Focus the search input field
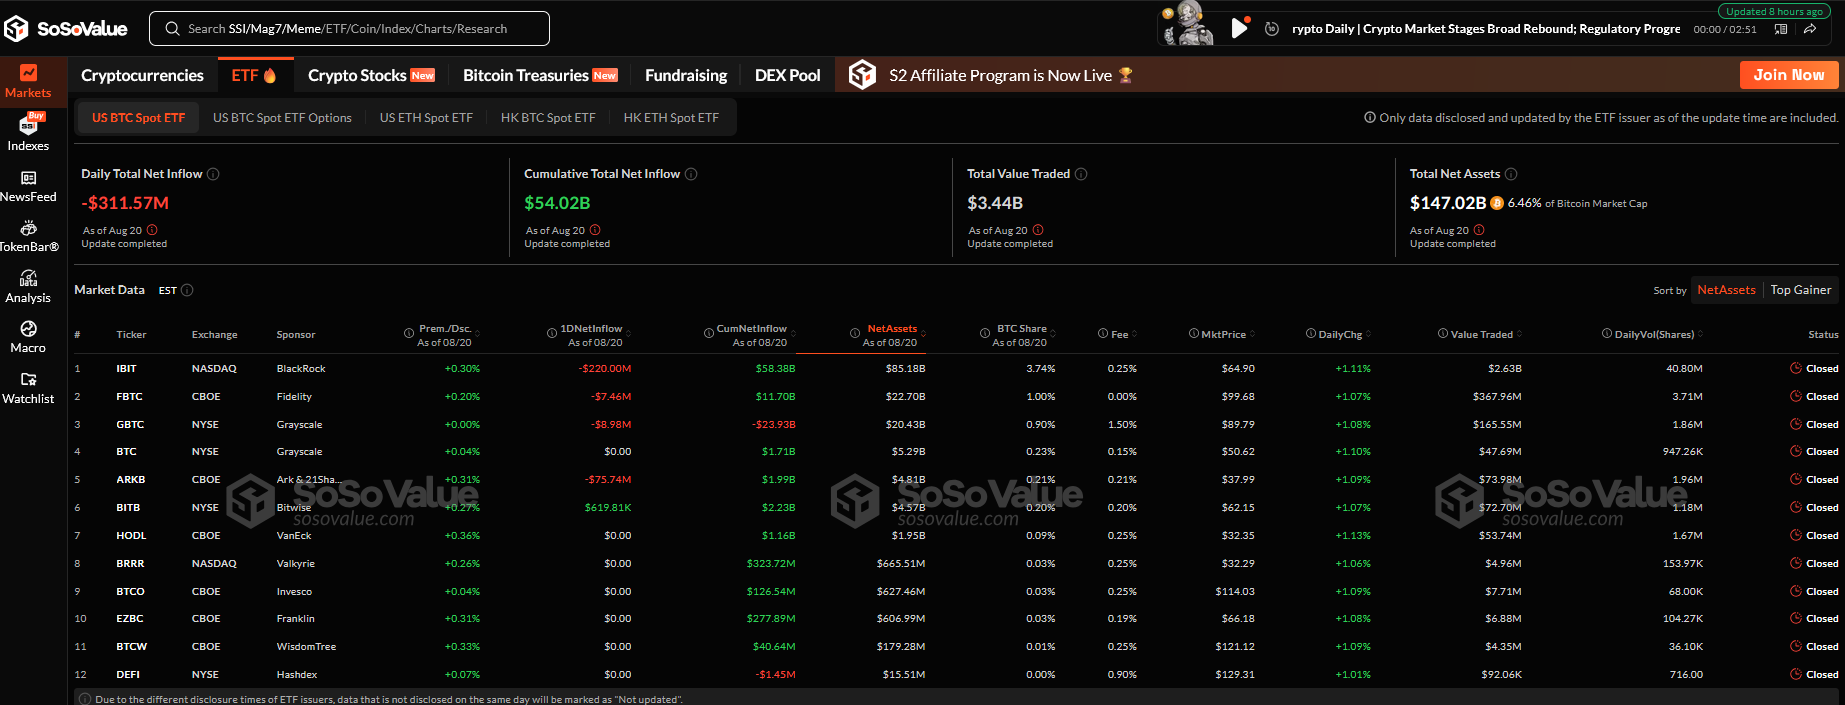The width and height of the screenshot is (1845, 705). pyautogui.click(x=349, y=29)
